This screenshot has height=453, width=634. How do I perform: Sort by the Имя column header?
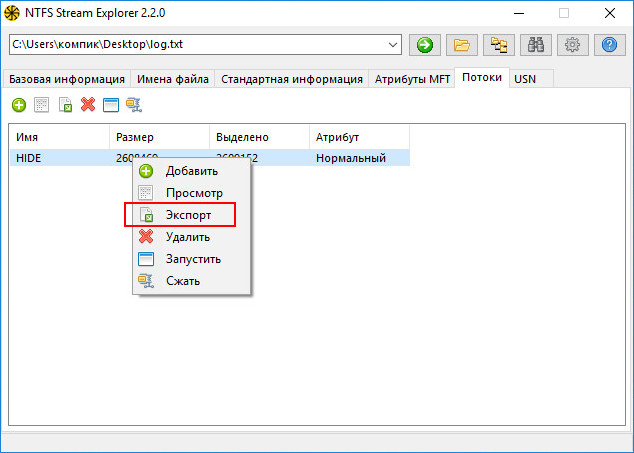[59, 137]
